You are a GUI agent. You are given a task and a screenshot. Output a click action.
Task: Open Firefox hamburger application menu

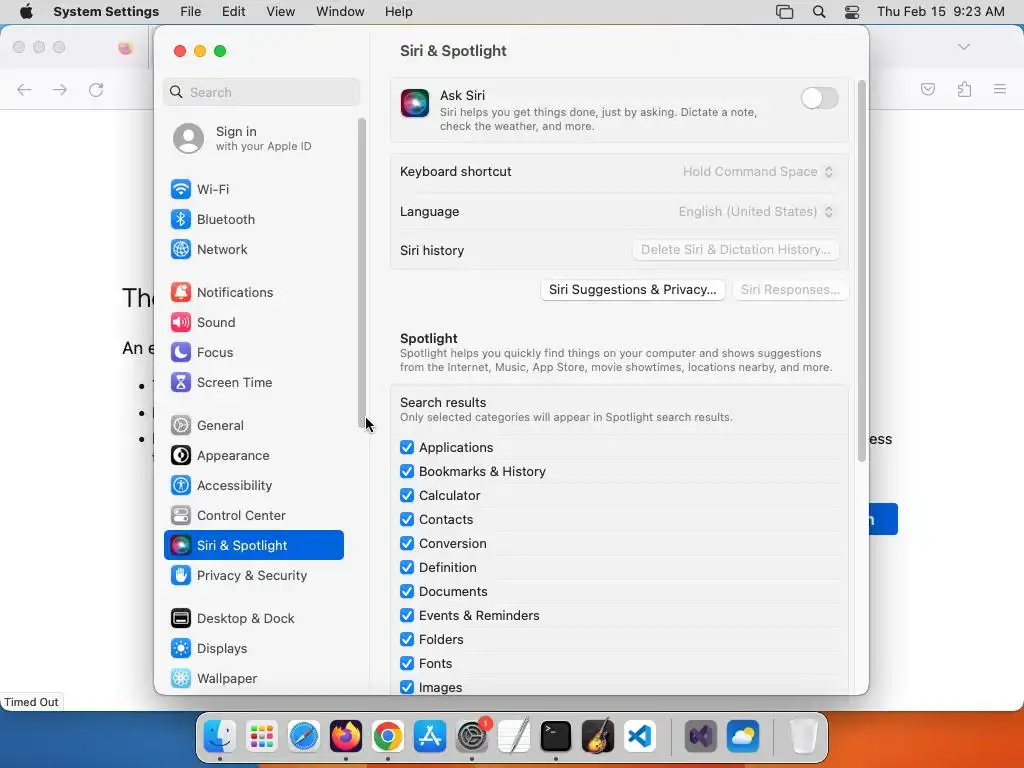(x=1000, y=89)
